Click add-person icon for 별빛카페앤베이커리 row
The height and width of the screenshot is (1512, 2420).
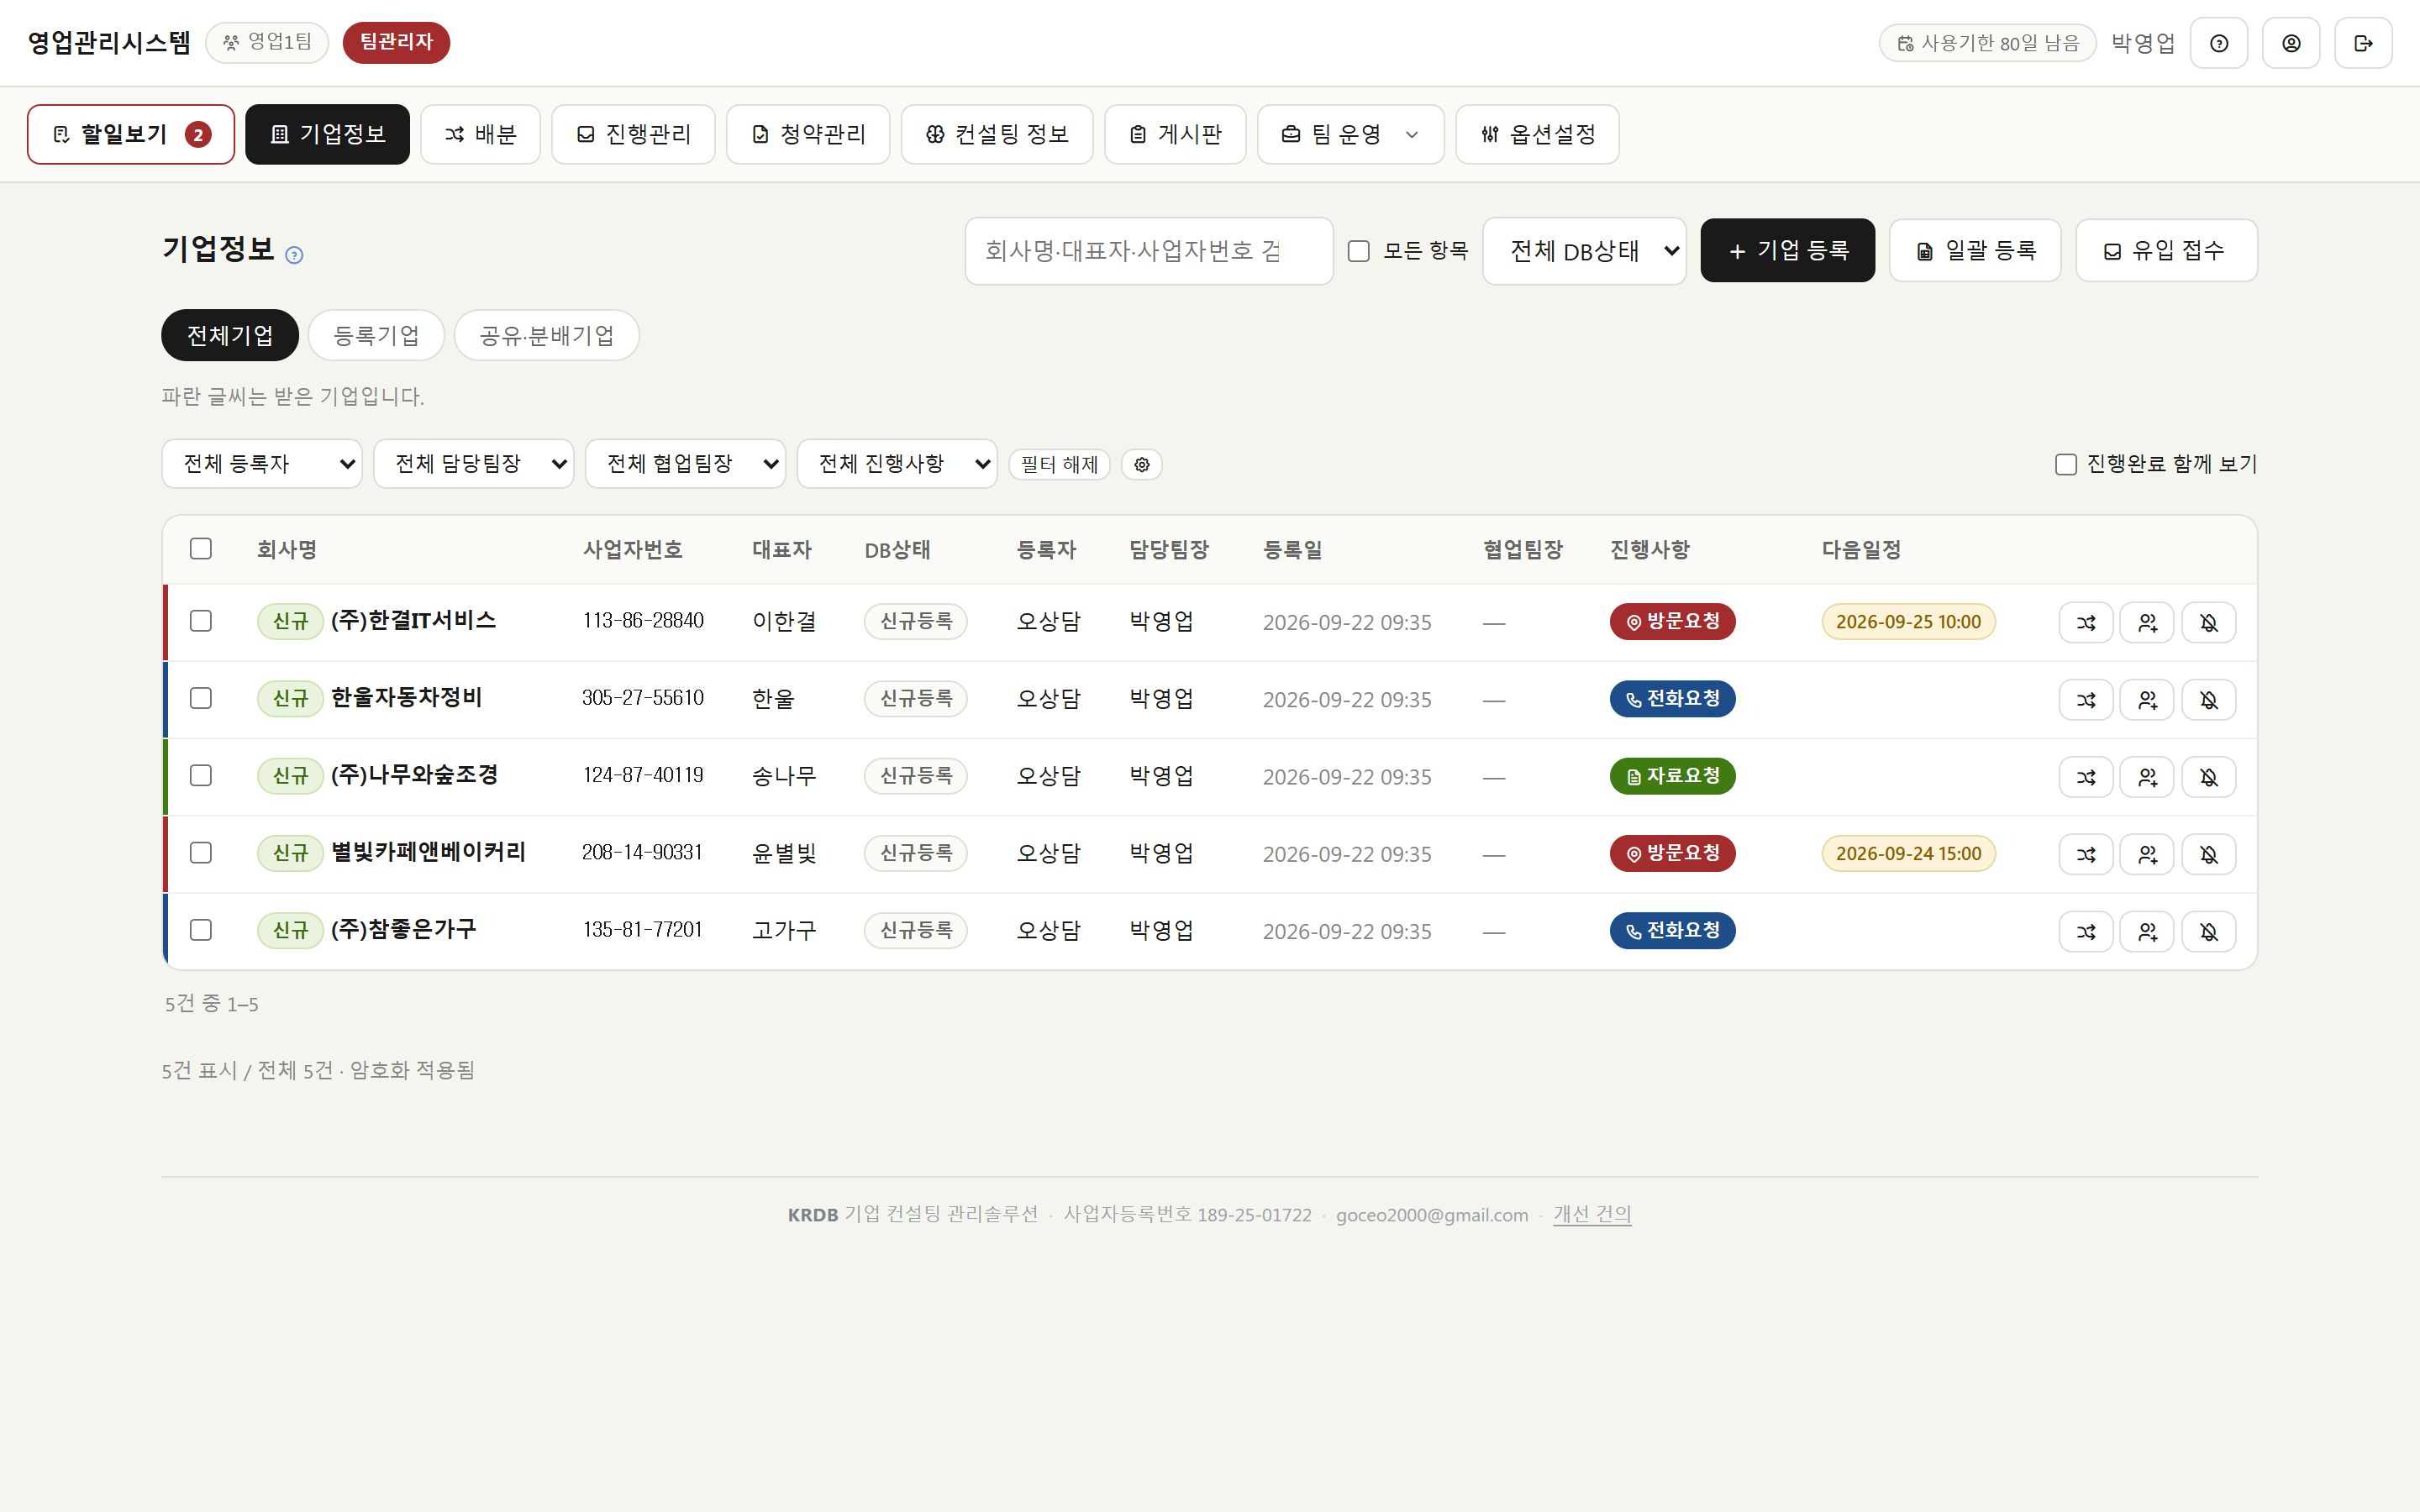point(2147,854)
